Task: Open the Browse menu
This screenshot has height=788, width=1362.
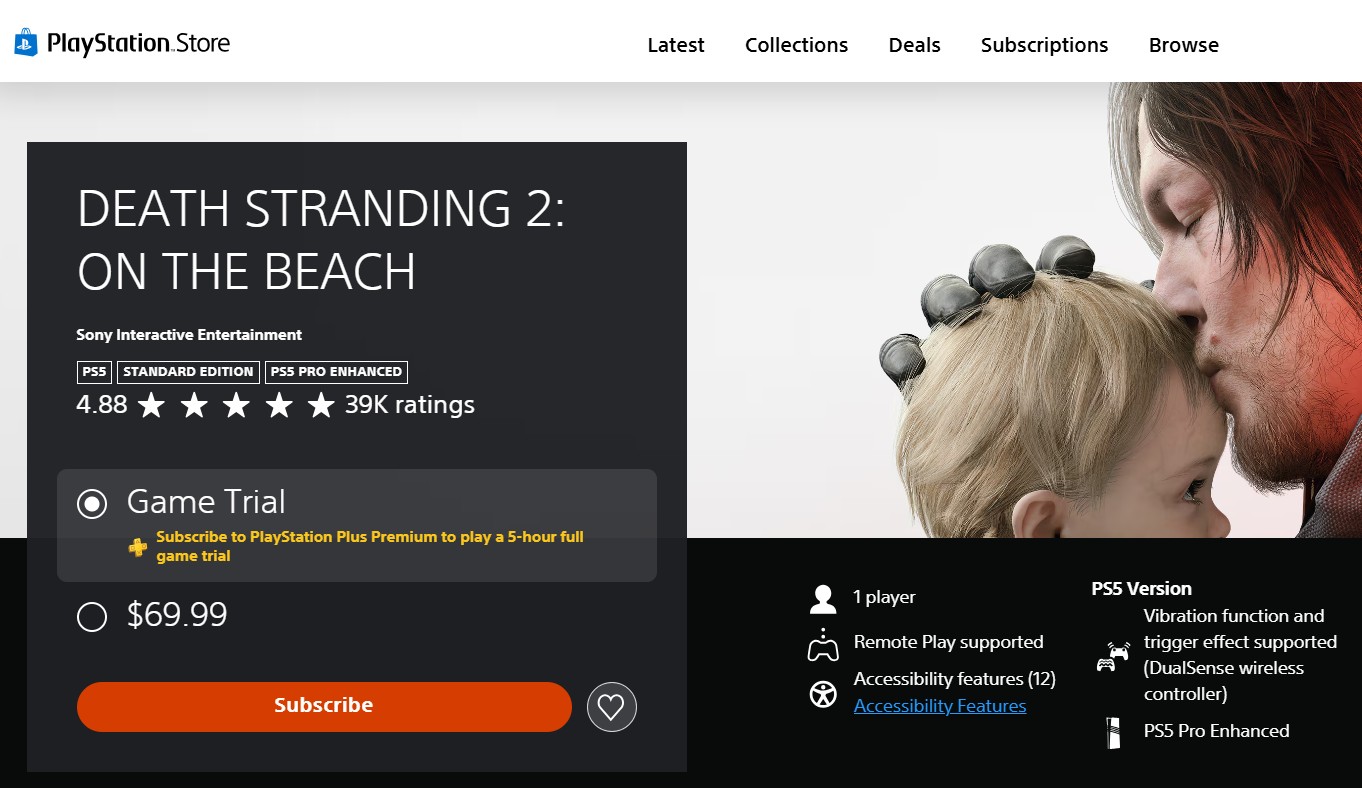Action: click(x=1183, y=45)
